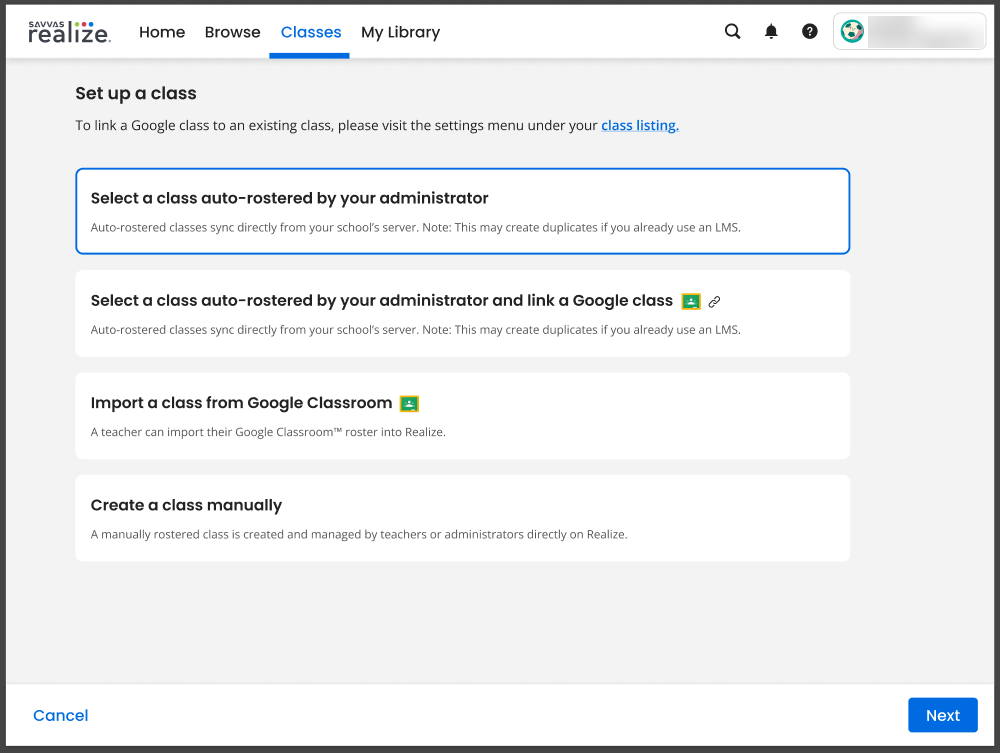This screenshot has width=1000, height=753.
Task: Cancel the class setup
Action: [61, 715]
